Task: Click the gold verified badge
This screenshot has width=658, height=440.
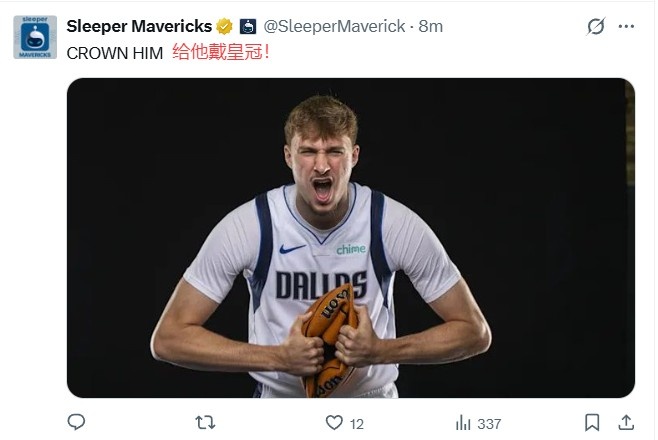Action: (x=225, y=26)
